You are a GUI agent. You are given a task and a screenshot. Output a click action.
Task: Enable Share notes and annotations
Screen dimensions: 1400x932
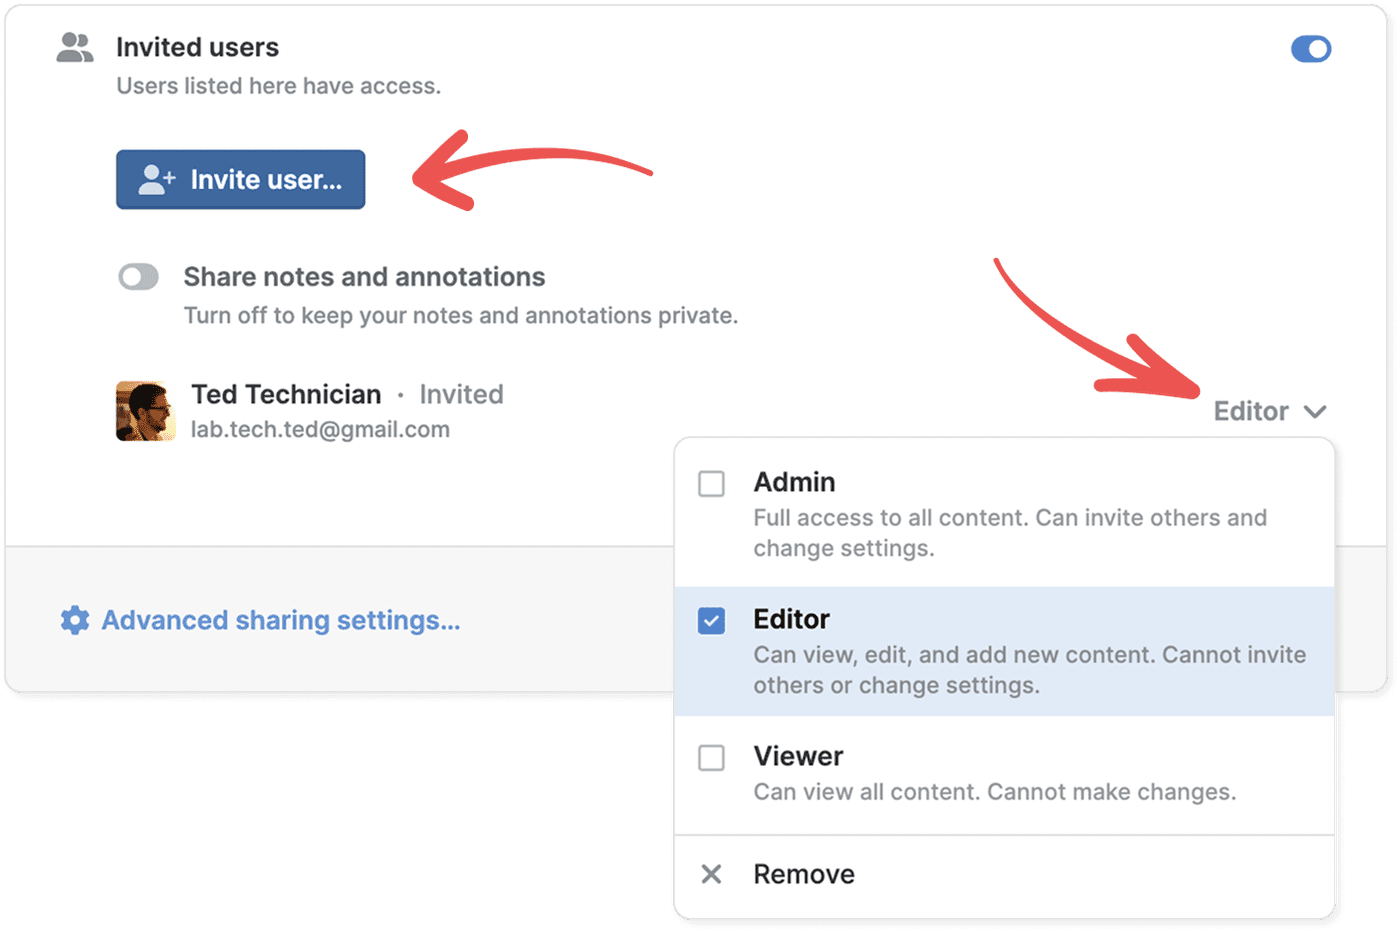click(138, 276)
